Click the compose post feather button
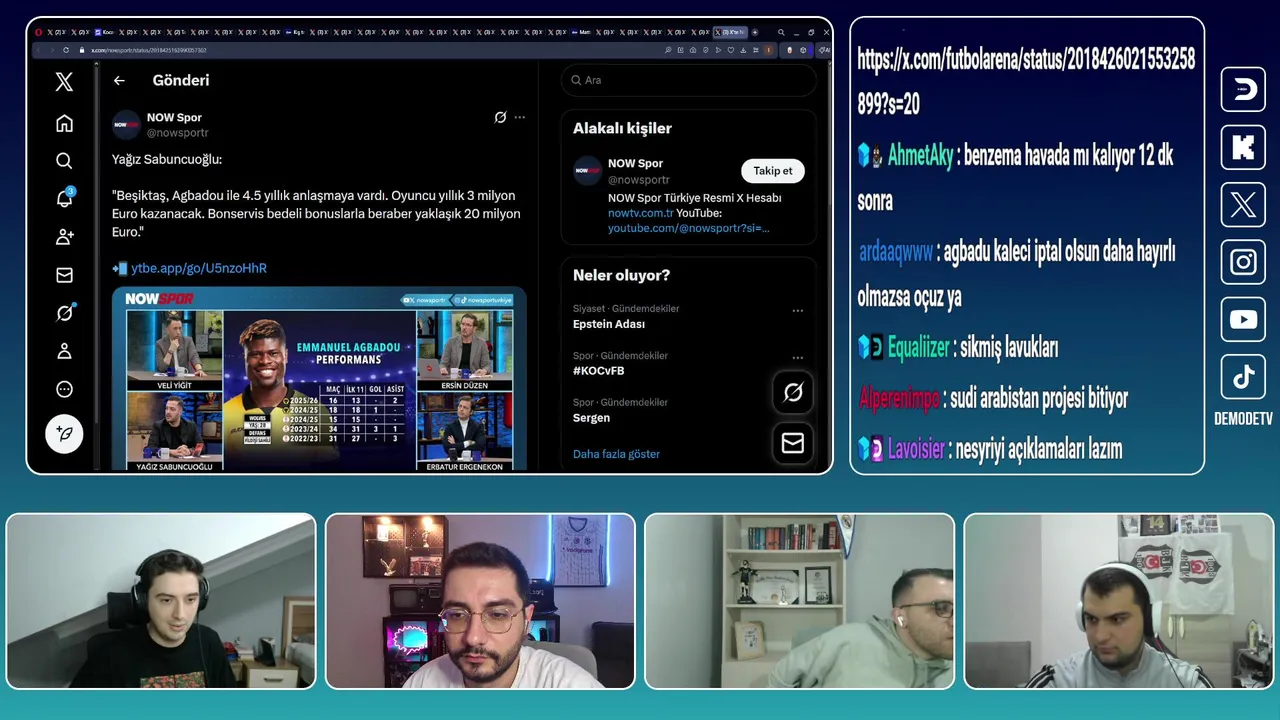Image resolution: width=1280 pixels, height=720 pixels. [64, 434]
